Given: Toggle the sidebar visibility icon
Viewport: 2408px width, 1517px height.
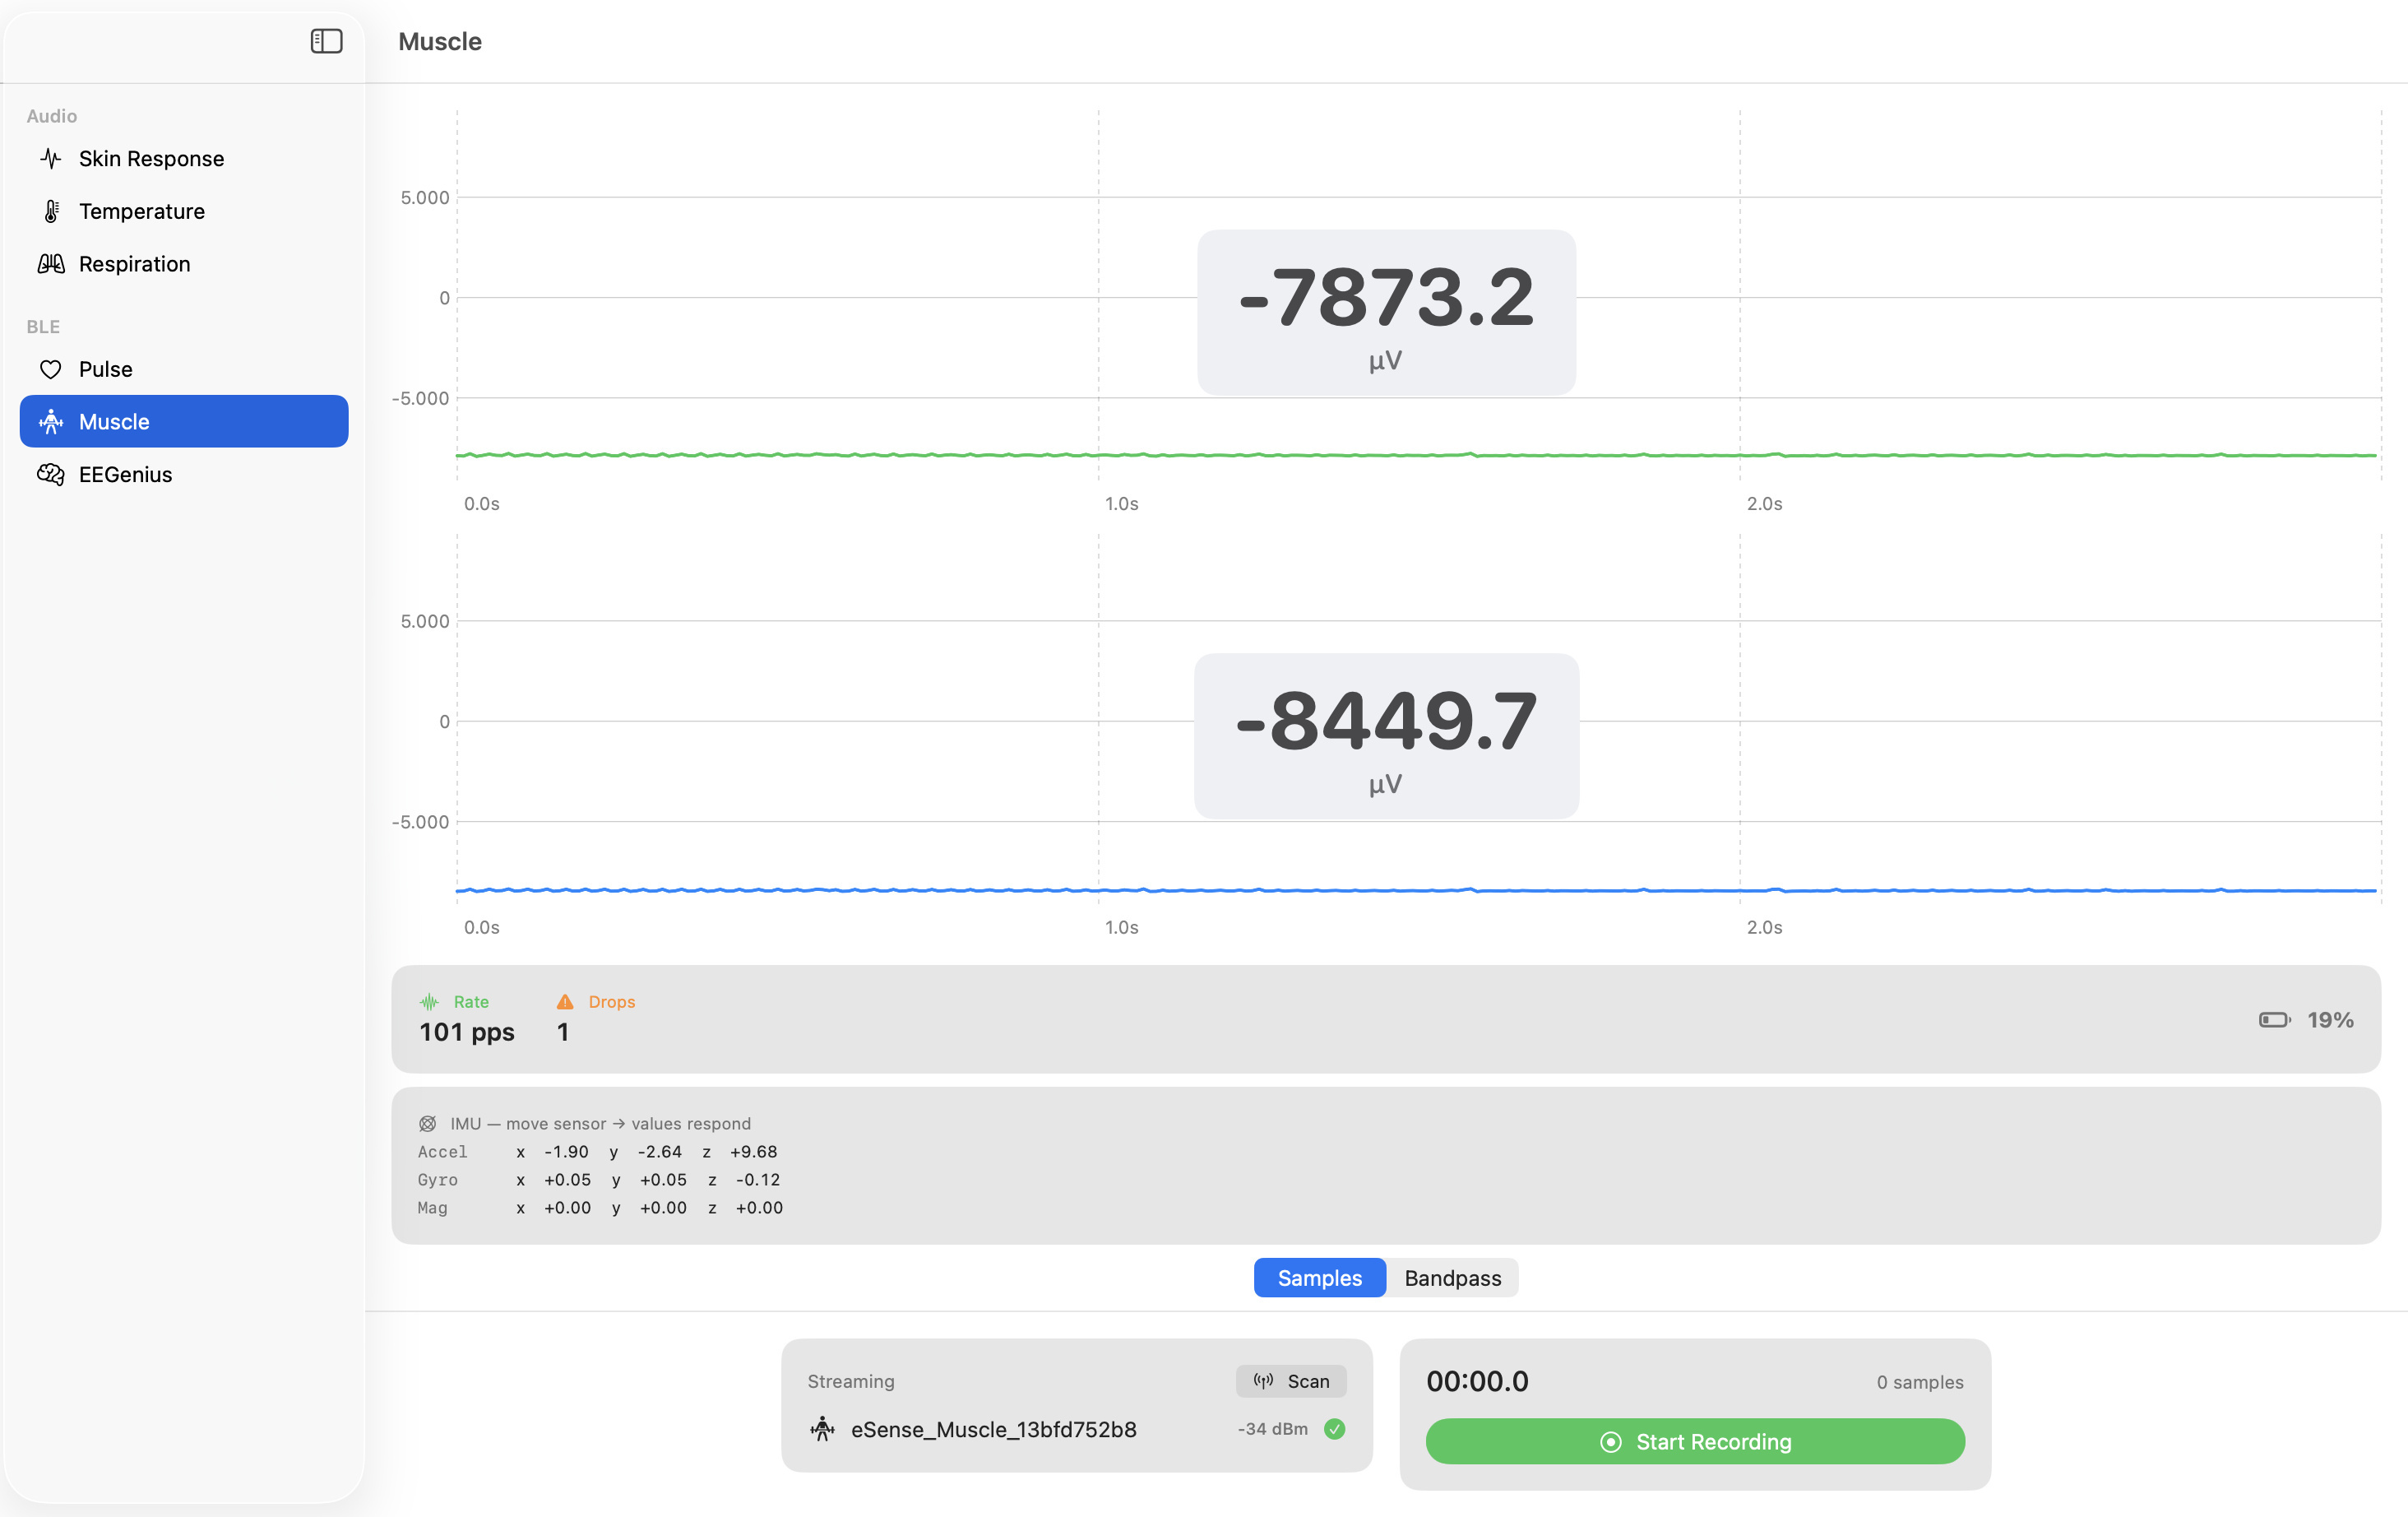Looking at the screenshot, I should 326,41.
